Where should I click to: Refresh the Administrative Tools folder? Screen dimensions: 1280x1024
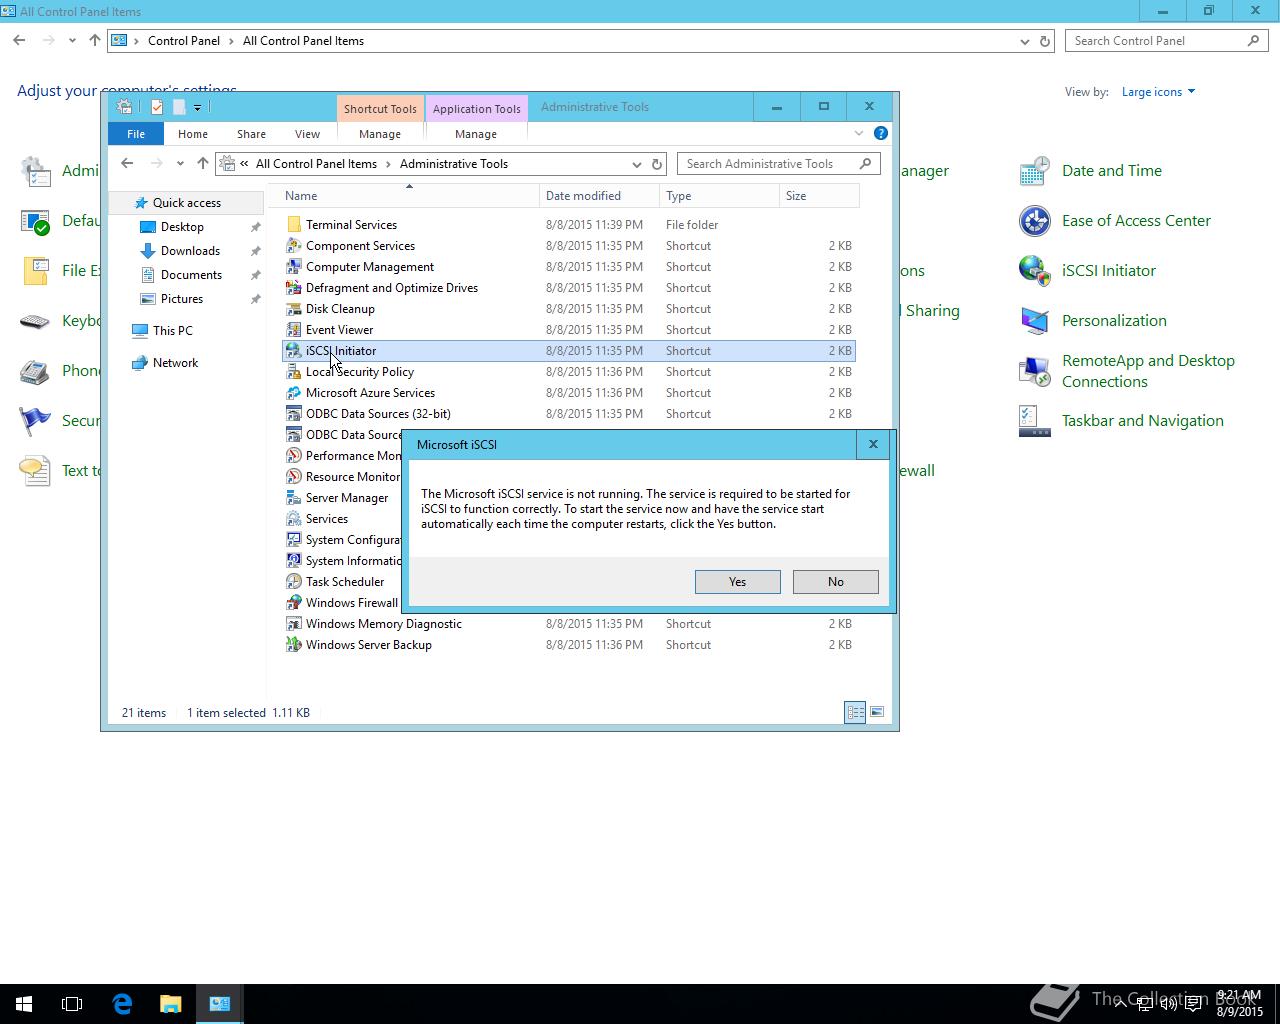click(x=657, y=164)
